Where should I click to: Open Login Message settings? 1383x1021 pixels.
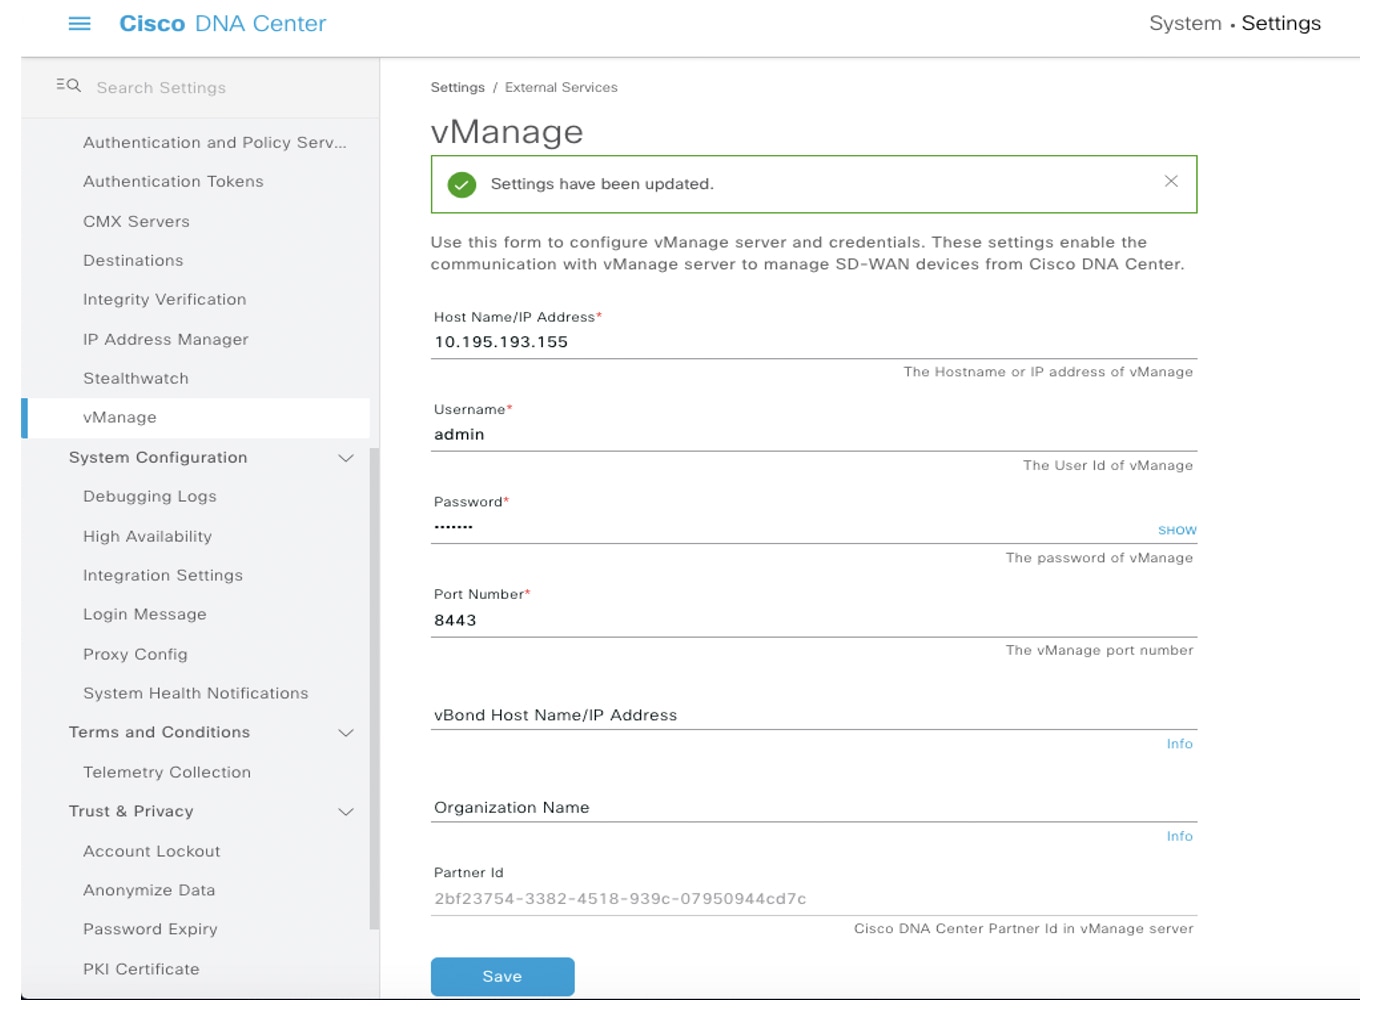click(x=144, y=614)
